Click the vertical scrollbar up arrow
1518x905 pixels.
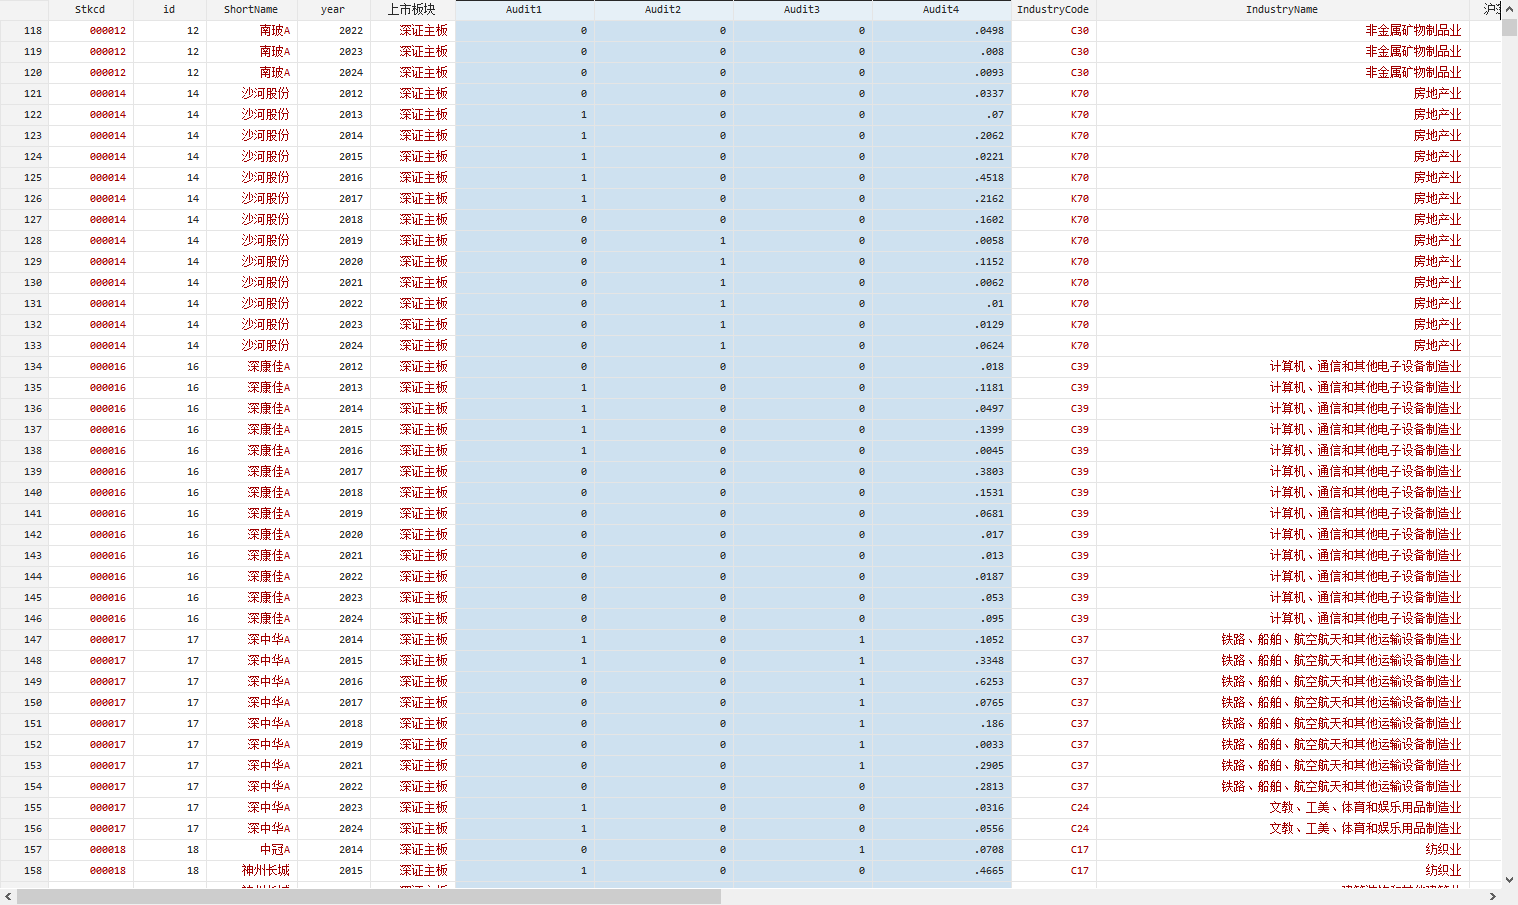tap(1509, 8)
